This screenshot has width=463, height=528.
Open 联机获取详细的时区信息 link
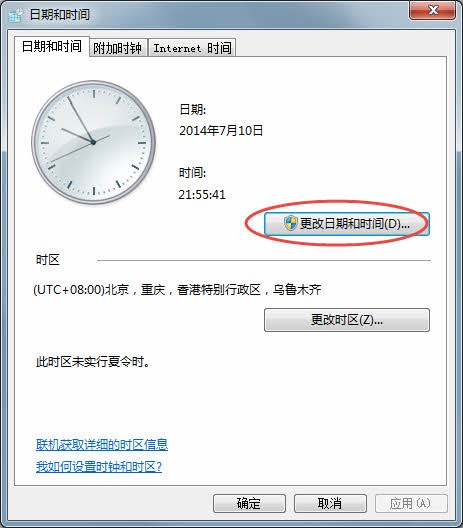pyautogui.click(x=102, y=445)
